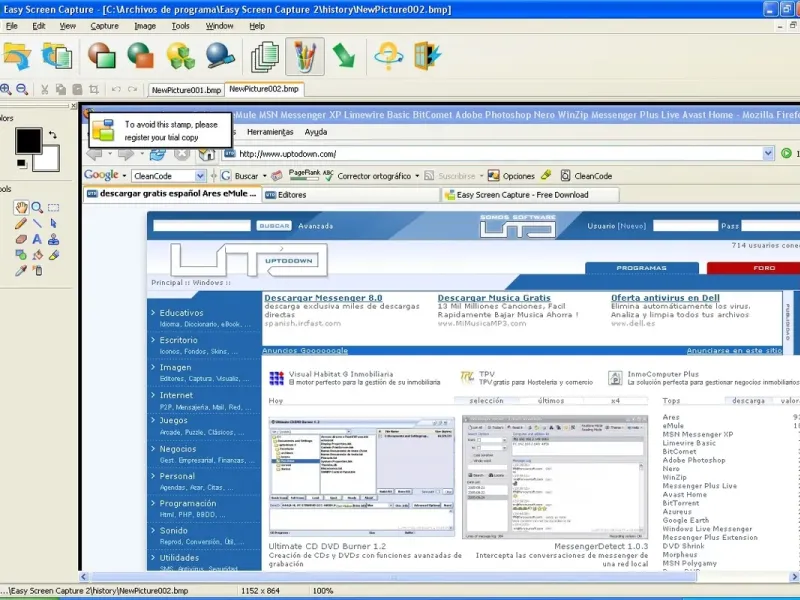Viewport: 800px width, 600px height.
Task: Toggle the paint brushes cup icon
Action: [305, 56]
